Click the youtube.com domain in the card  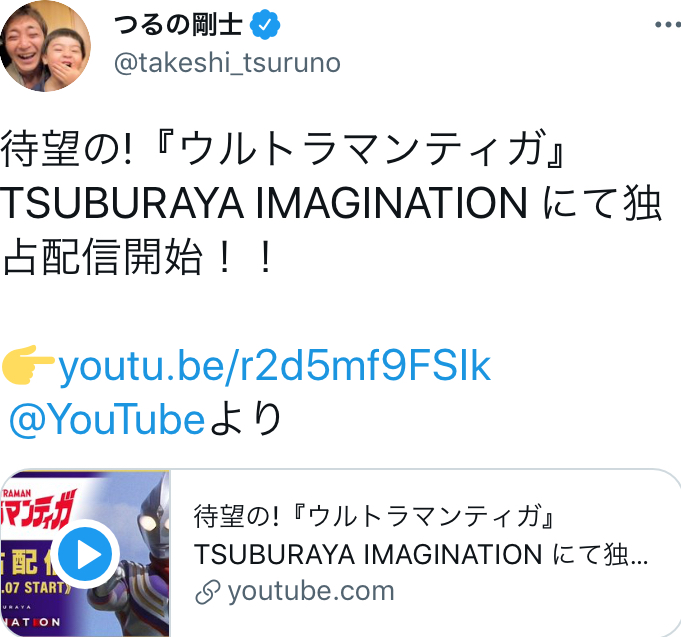click(x=310, y=591)
